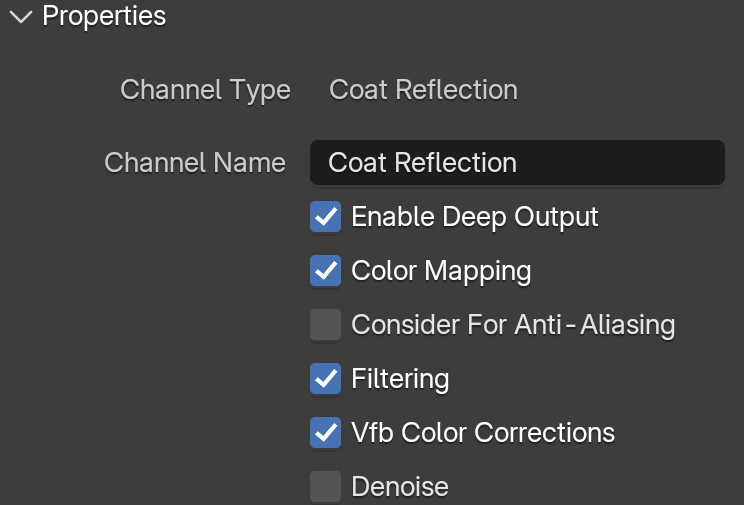Click the Enable Deep Output label text
This screenshot has width=744, height=505.
coord(474,217)
